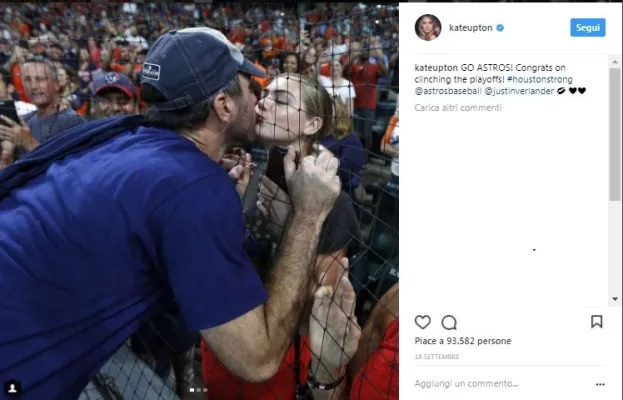Click scrollbar up arrow in comments
Screen dimensions: 623x400
point(615,62)
